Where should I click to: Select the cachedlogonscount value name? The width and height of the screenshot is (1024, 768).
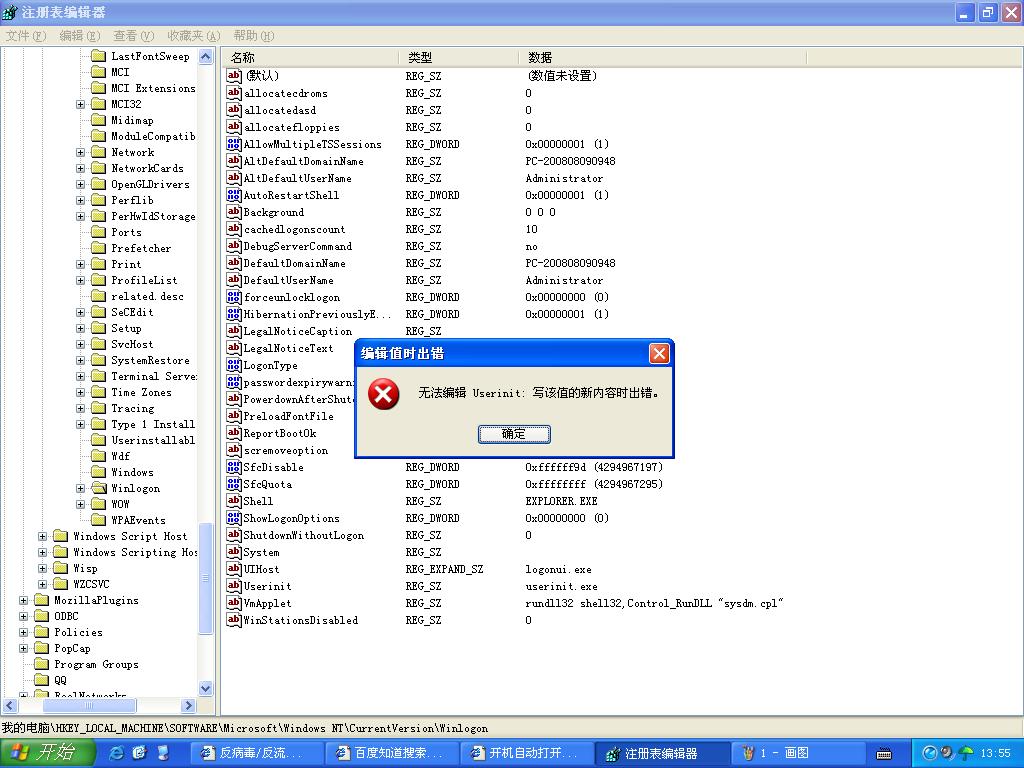coord(295,229)
